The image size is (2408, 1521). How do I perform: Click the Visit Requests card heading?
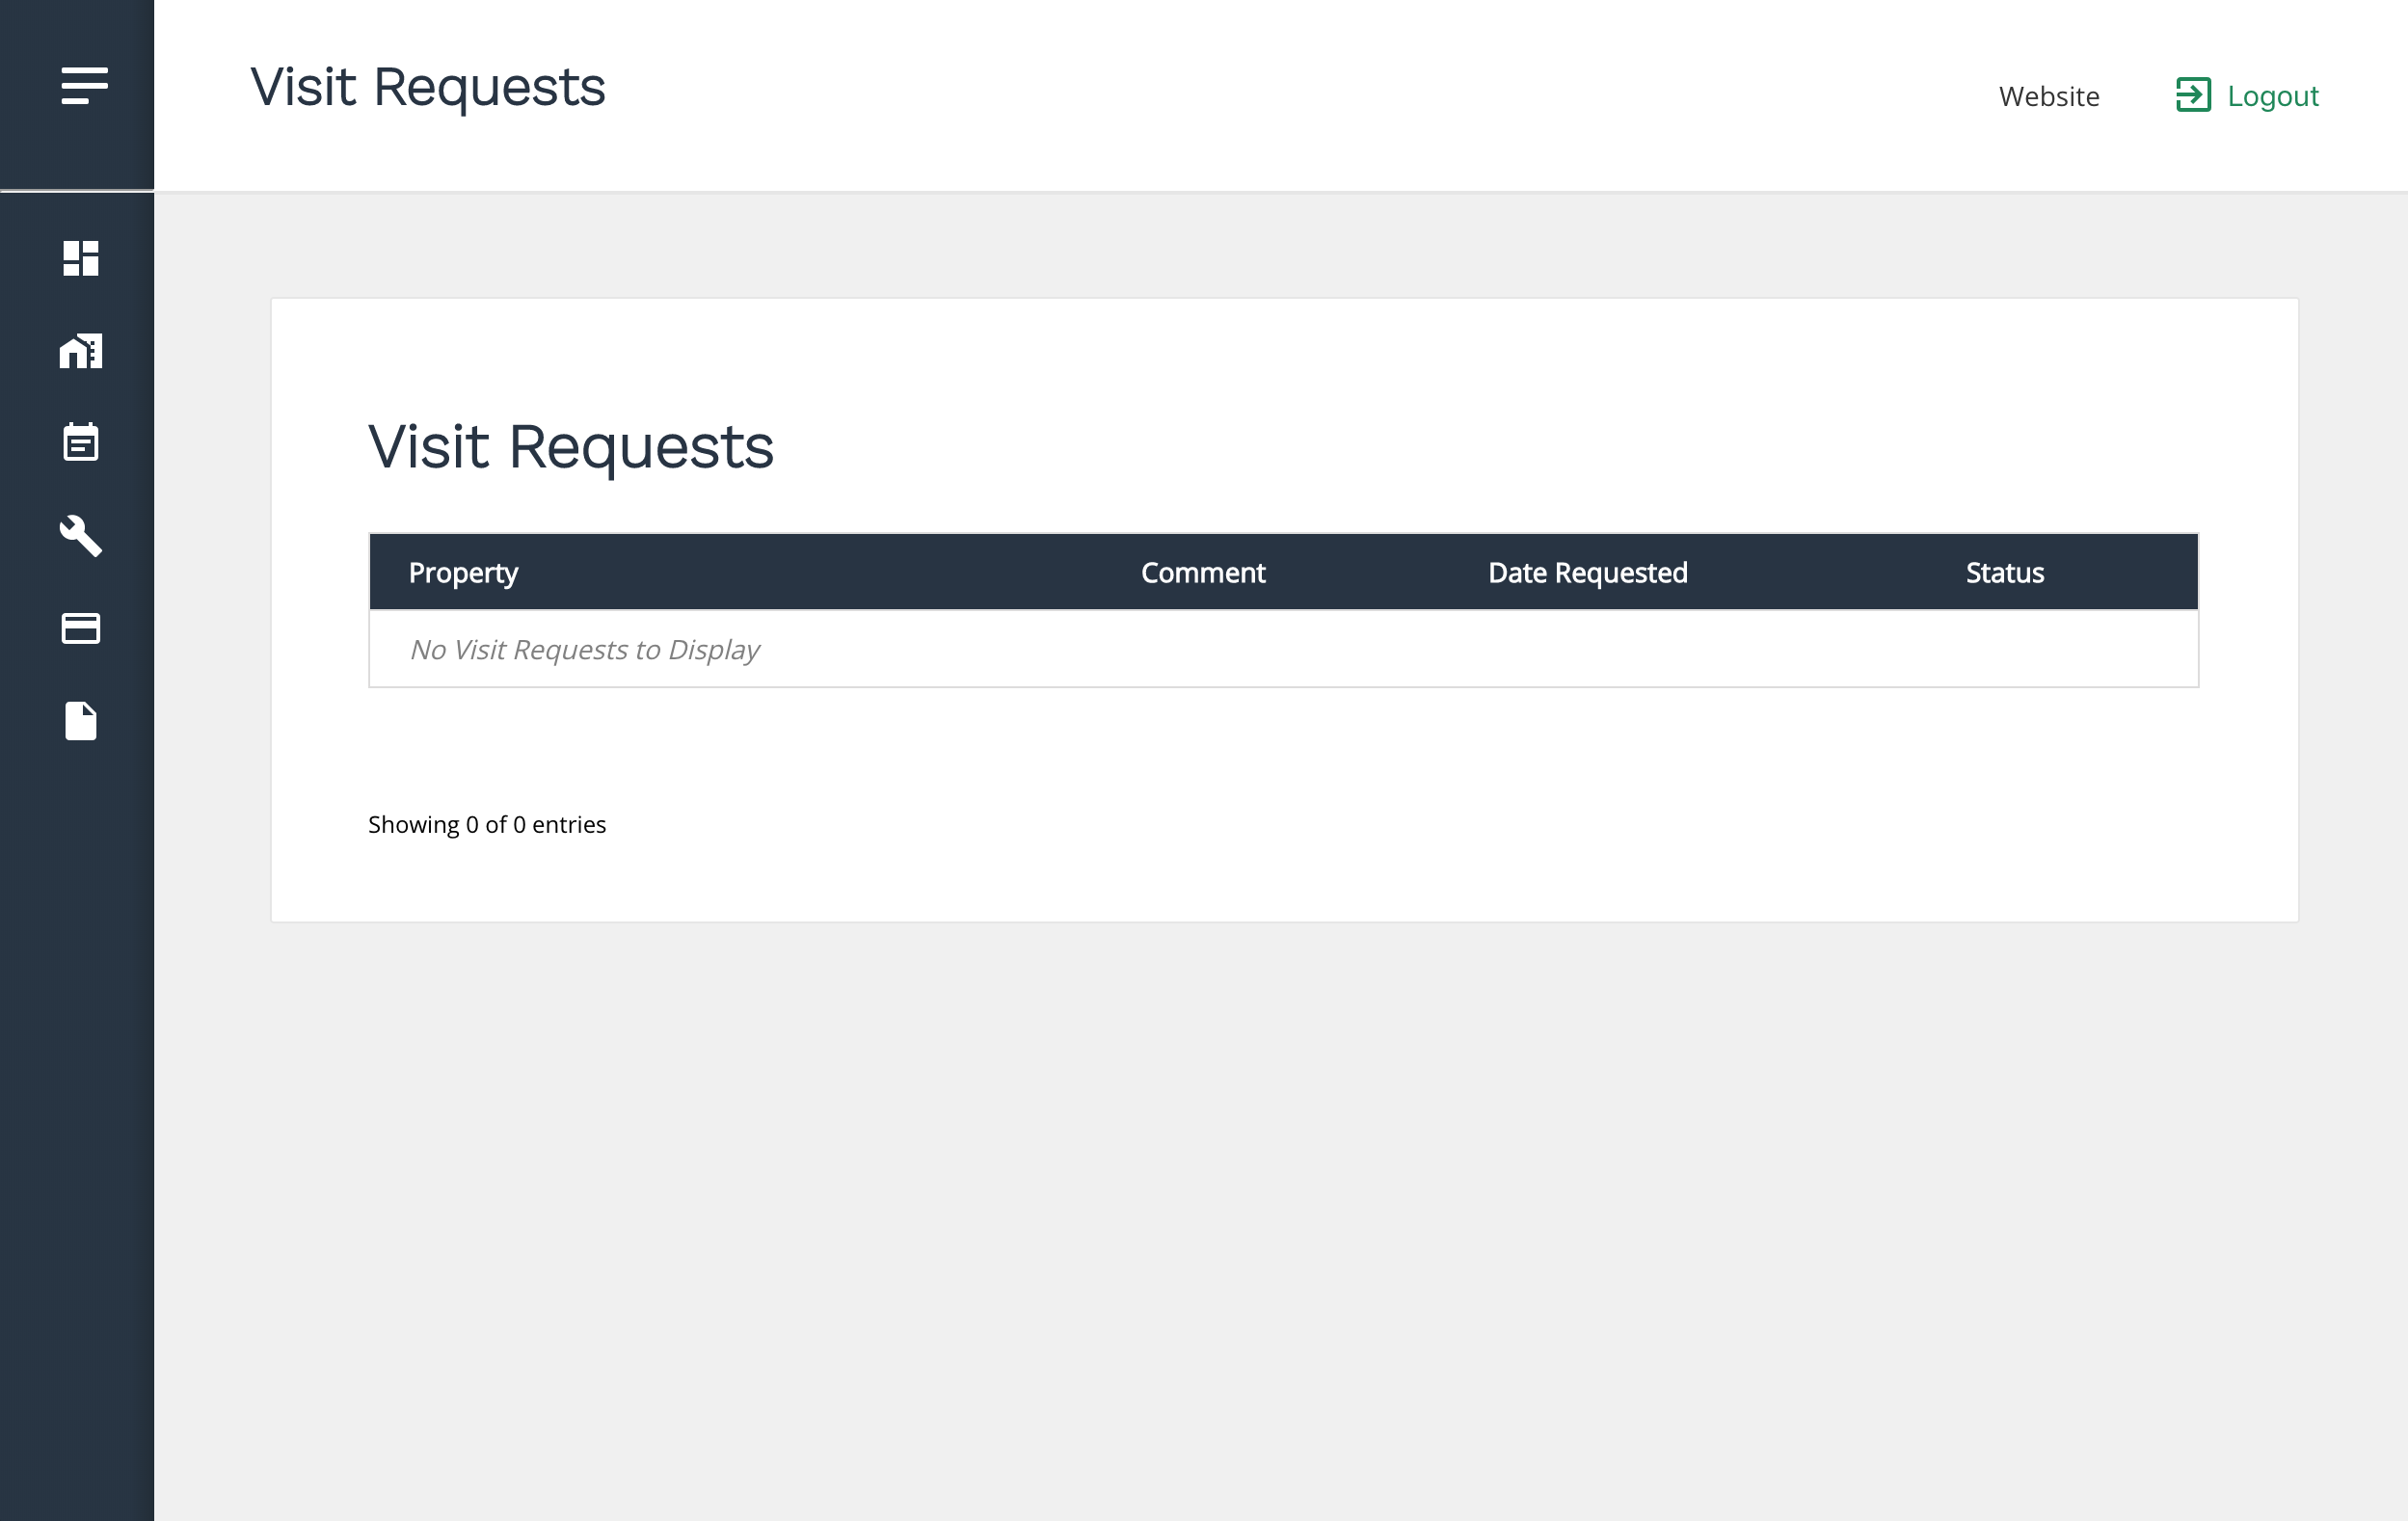click(x=571, y=447)
